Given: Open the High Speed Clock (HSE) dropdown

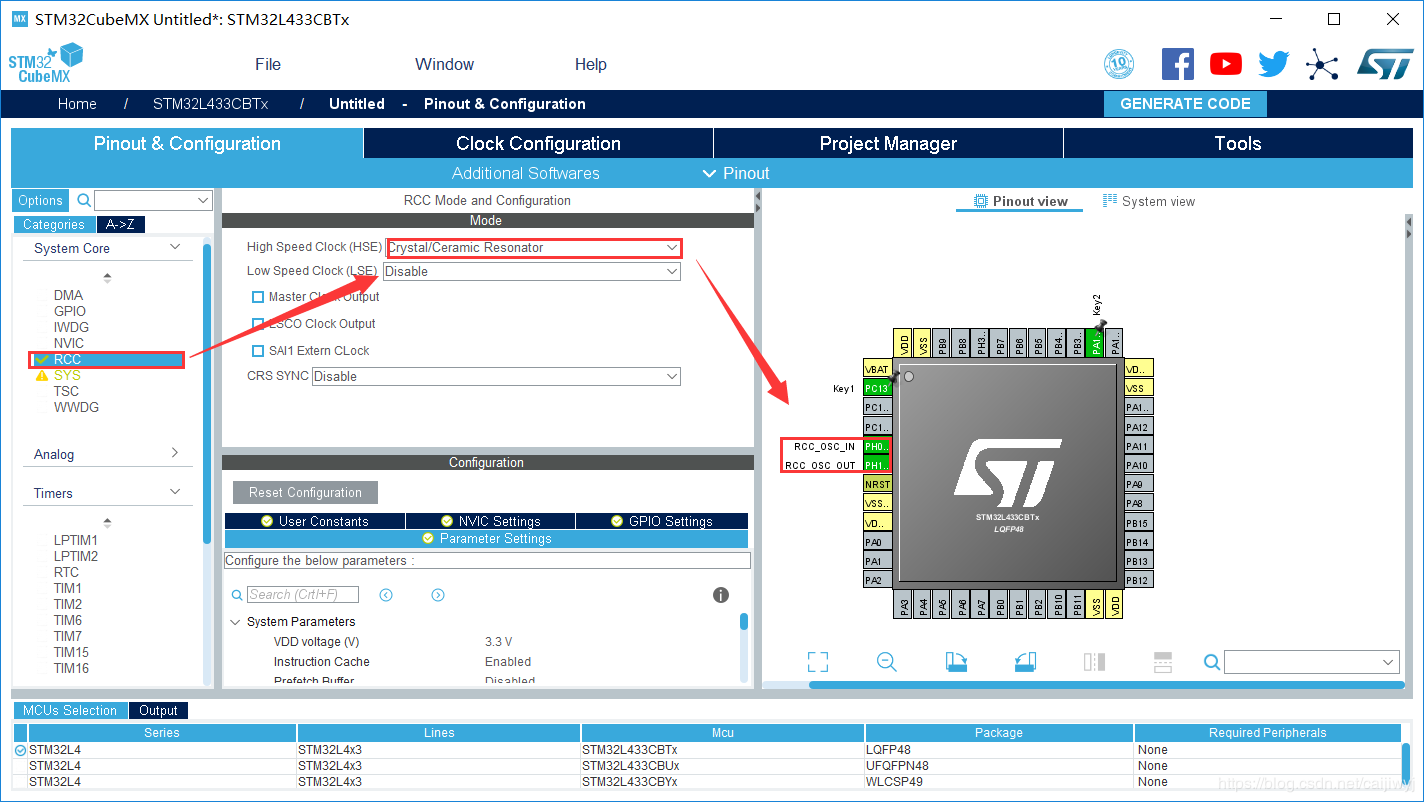Looking at the screenshot, I should point(534,247).
